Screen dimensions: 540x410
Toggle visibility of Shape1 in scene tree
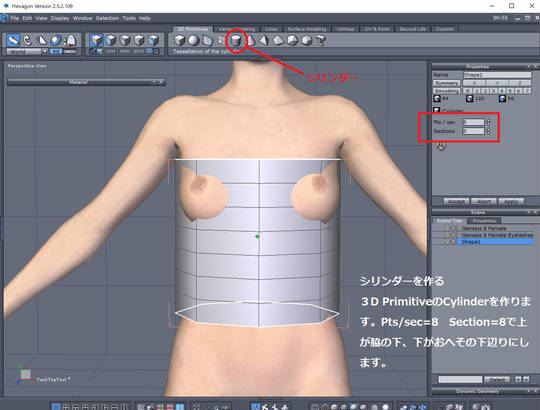tap(448, 242)
